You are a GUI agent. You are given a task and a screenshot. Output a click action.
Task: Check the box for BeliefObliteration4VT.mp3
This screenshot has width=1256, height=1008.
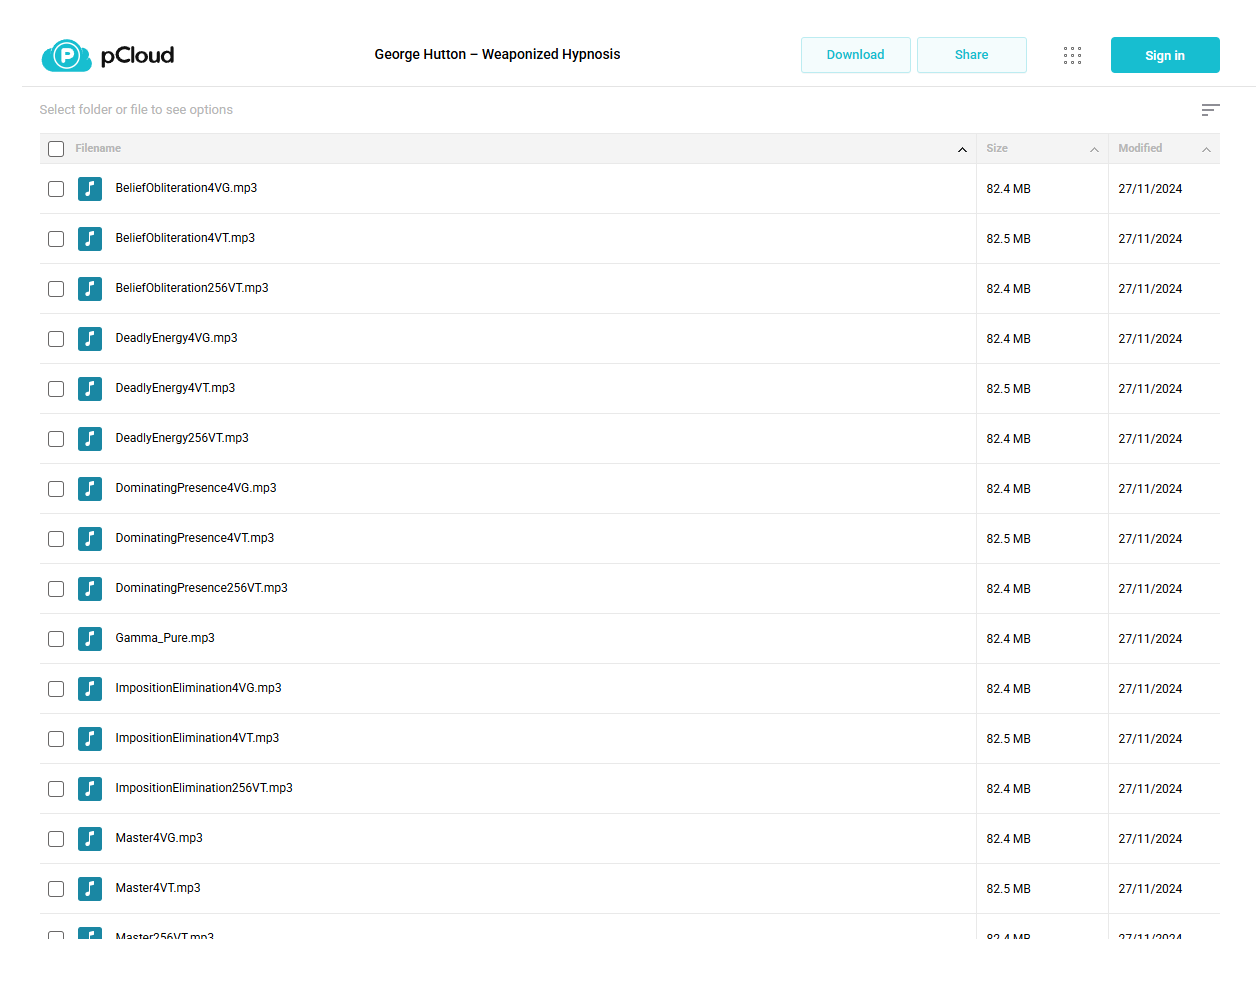pos(56,239)
